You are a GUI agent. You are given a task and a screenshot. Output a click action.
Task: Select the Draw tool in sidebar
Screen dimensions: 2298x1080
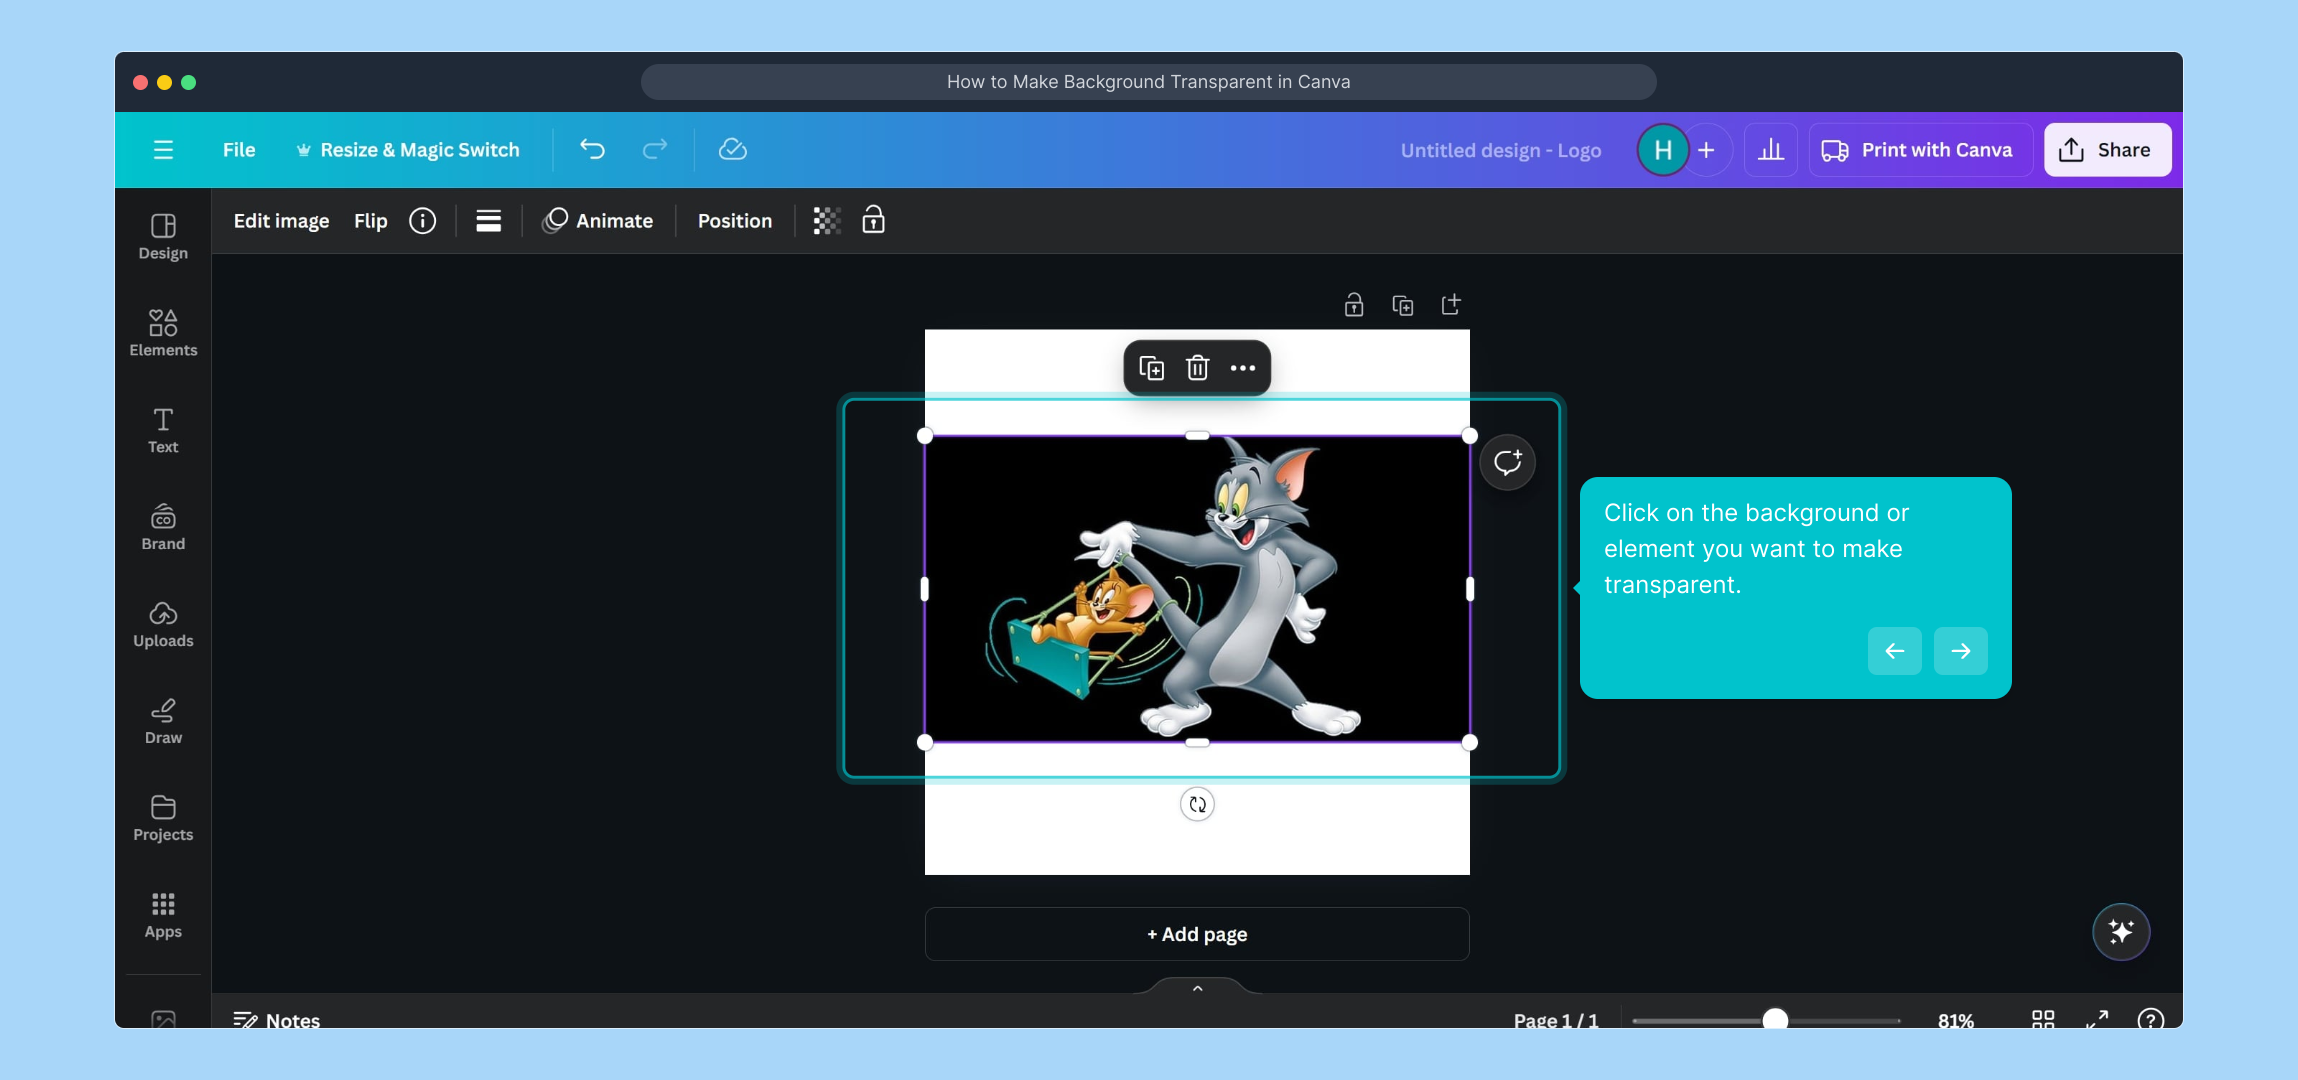(x=163, y=721)
